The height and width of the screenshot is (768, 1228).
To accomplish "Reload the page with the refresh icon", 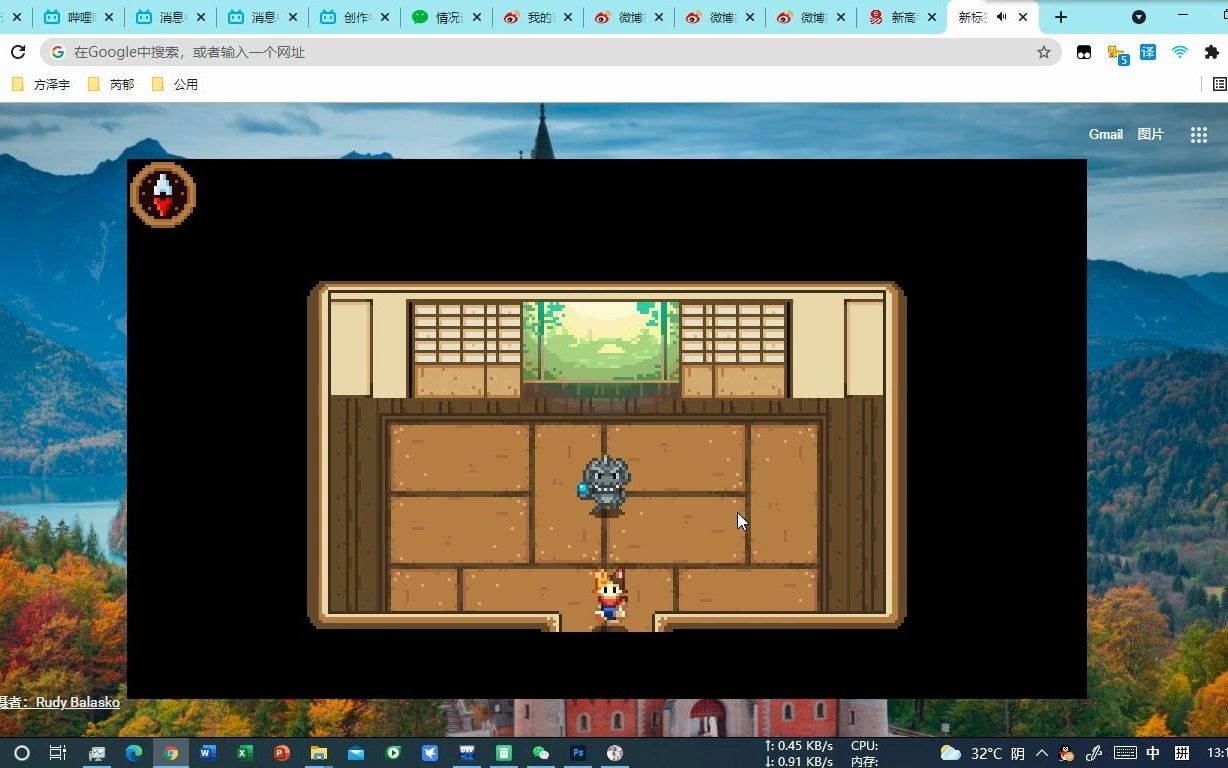I will (18, 52).
